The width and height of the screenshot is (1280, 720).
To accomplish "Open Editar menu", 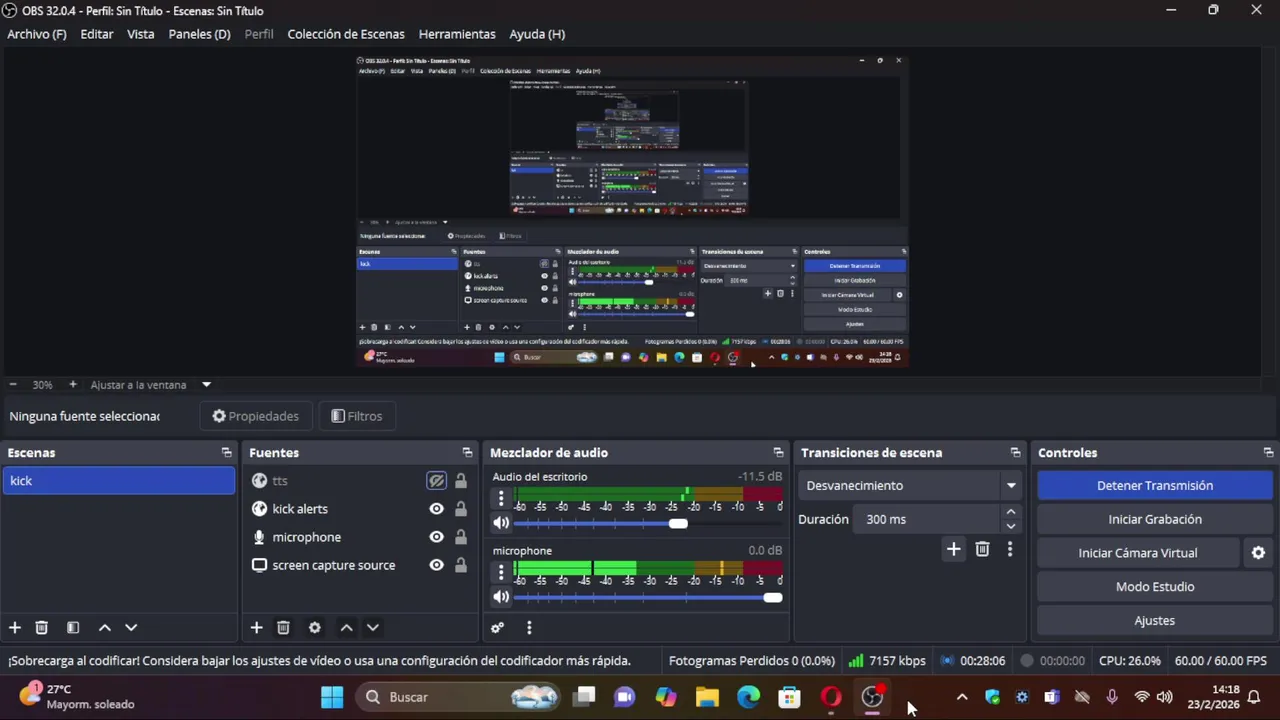I will pyautogui.click(x=97, y=34).
